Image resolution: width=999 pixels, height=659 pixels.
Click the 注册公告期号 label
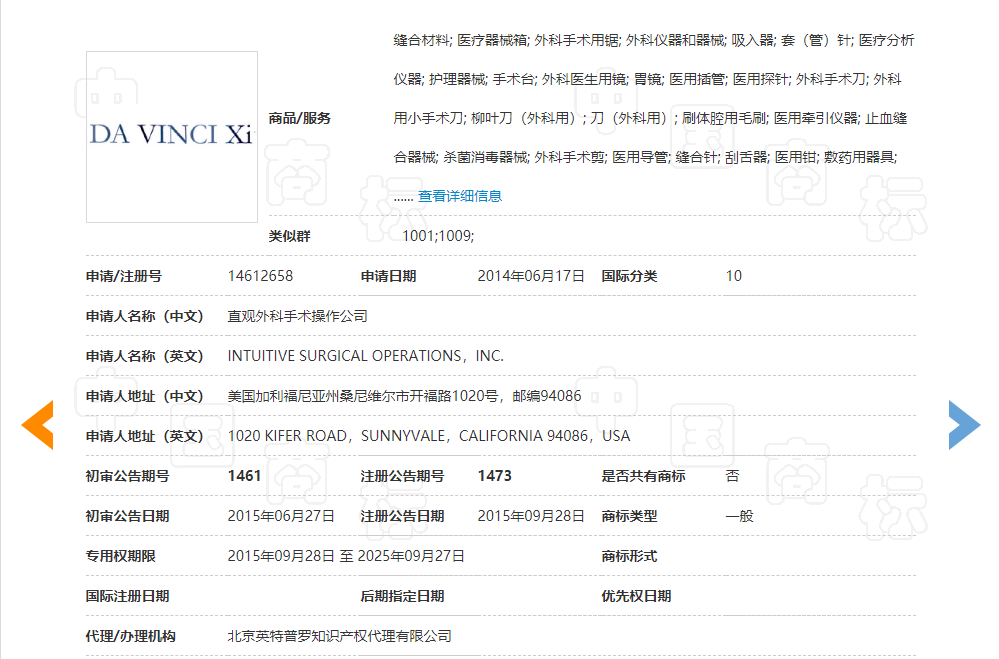click(402, 476)
